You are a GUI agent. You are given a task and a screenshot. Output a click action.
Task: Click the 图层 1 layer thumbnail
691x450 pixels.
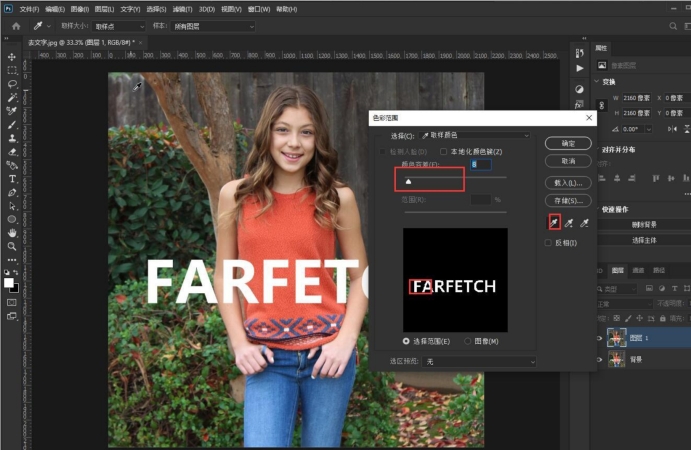coord(617,338)
